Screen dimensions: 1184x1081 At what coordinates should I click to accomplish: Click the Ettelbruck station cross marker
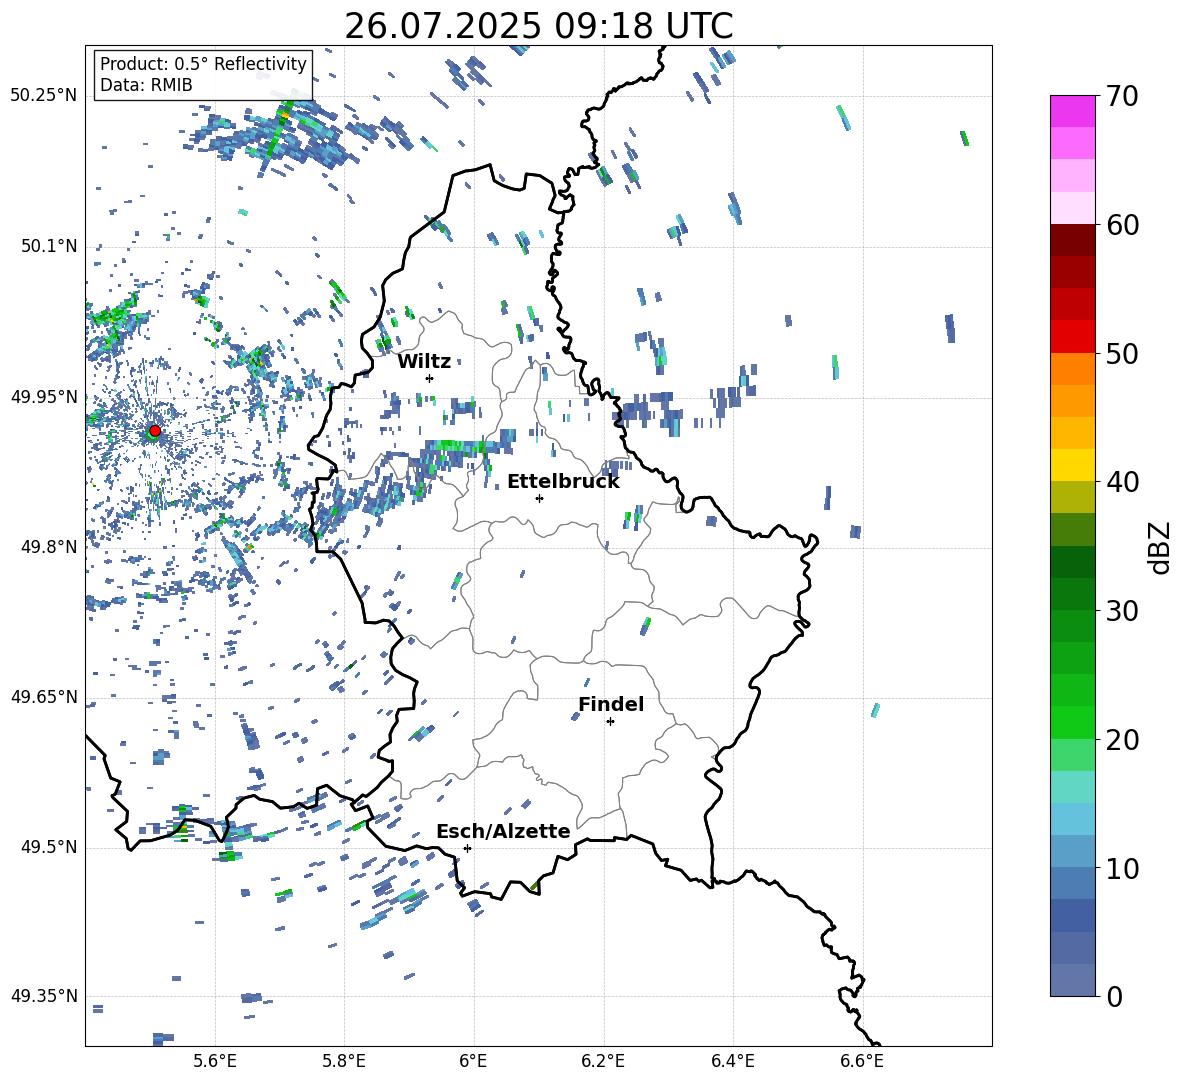point(539,498)
